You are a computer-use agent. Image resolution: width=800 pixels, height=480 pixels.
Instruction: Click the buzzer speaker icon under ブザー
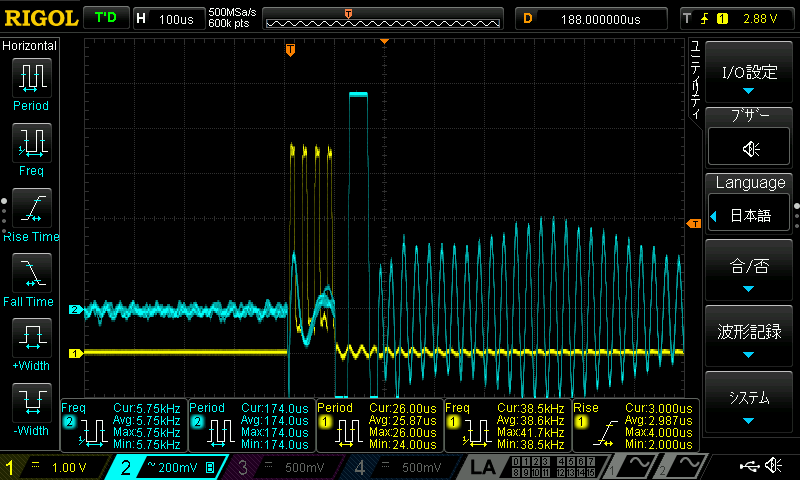[750, 149]
